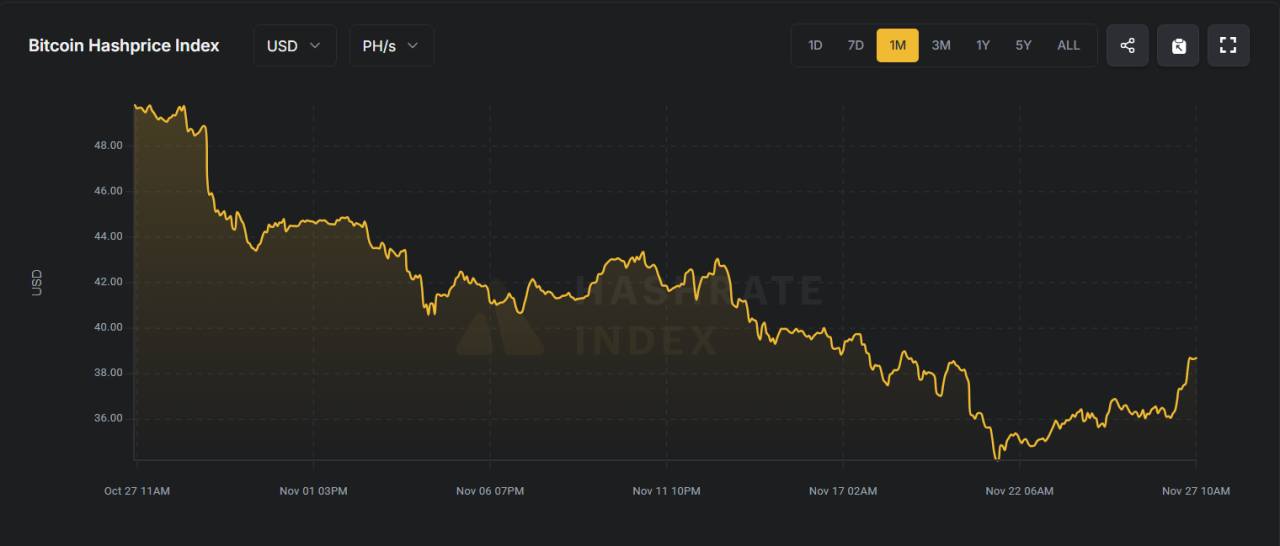Select the 3M time range
This screenshot has height=546, width=1280.
click(940, 46)
